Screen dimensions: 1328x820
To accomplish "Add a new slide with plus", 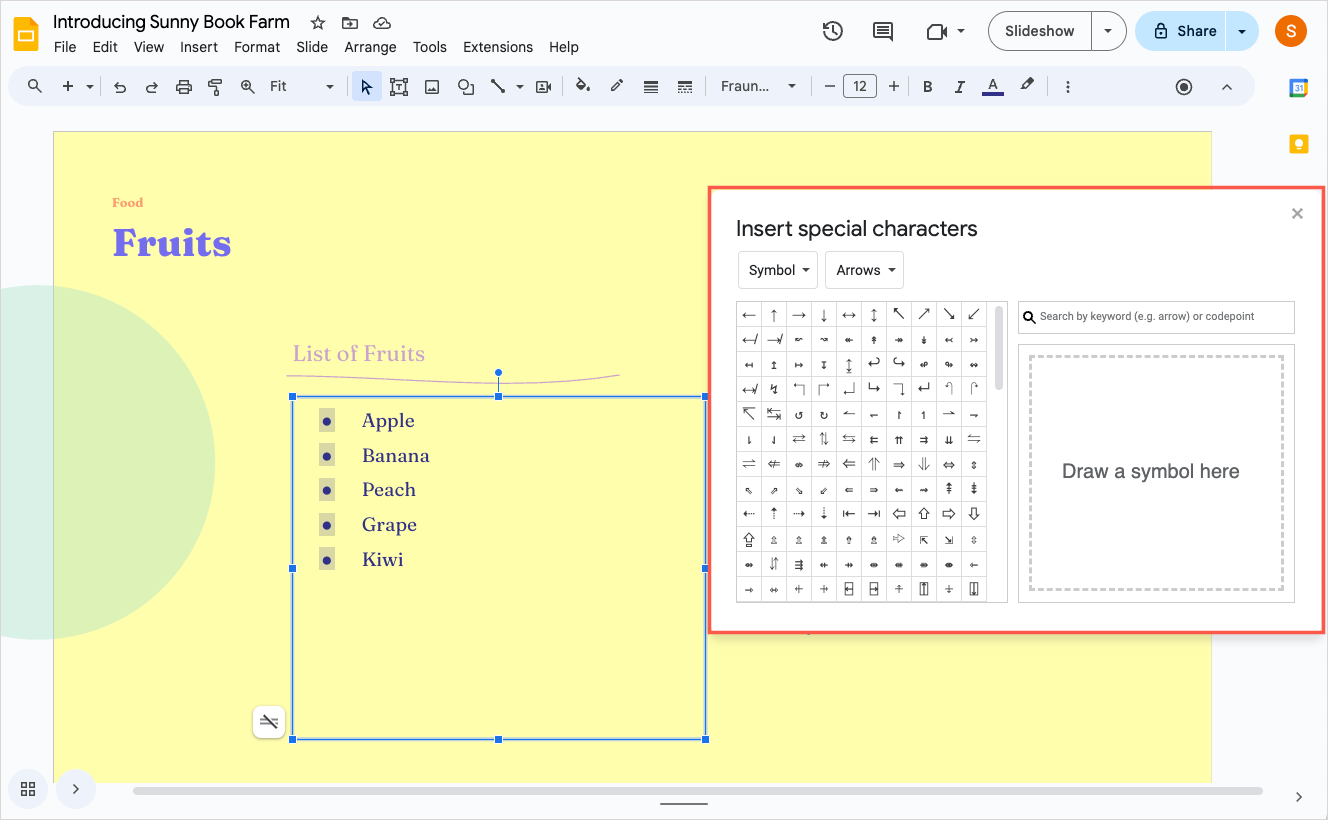I will pos(68,87).
